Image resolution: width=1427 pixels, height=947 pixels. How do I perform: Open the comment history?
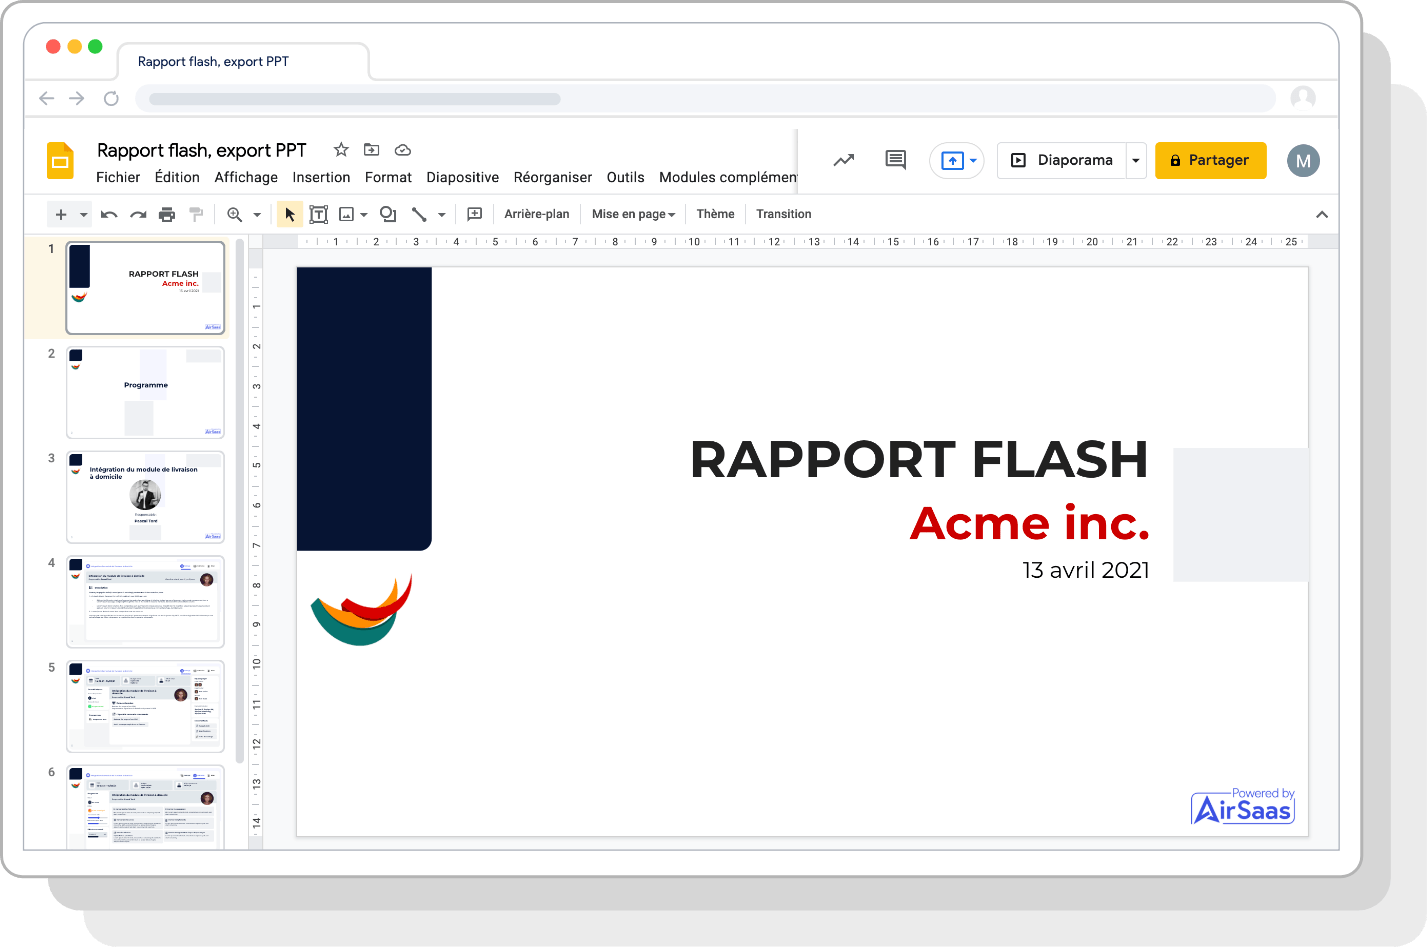[896, 160]
